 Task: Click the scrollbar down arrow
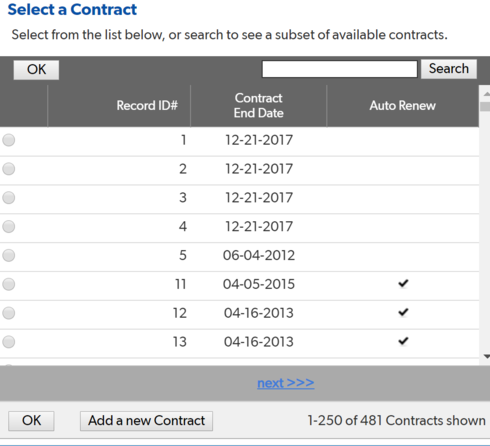[486, 357]
